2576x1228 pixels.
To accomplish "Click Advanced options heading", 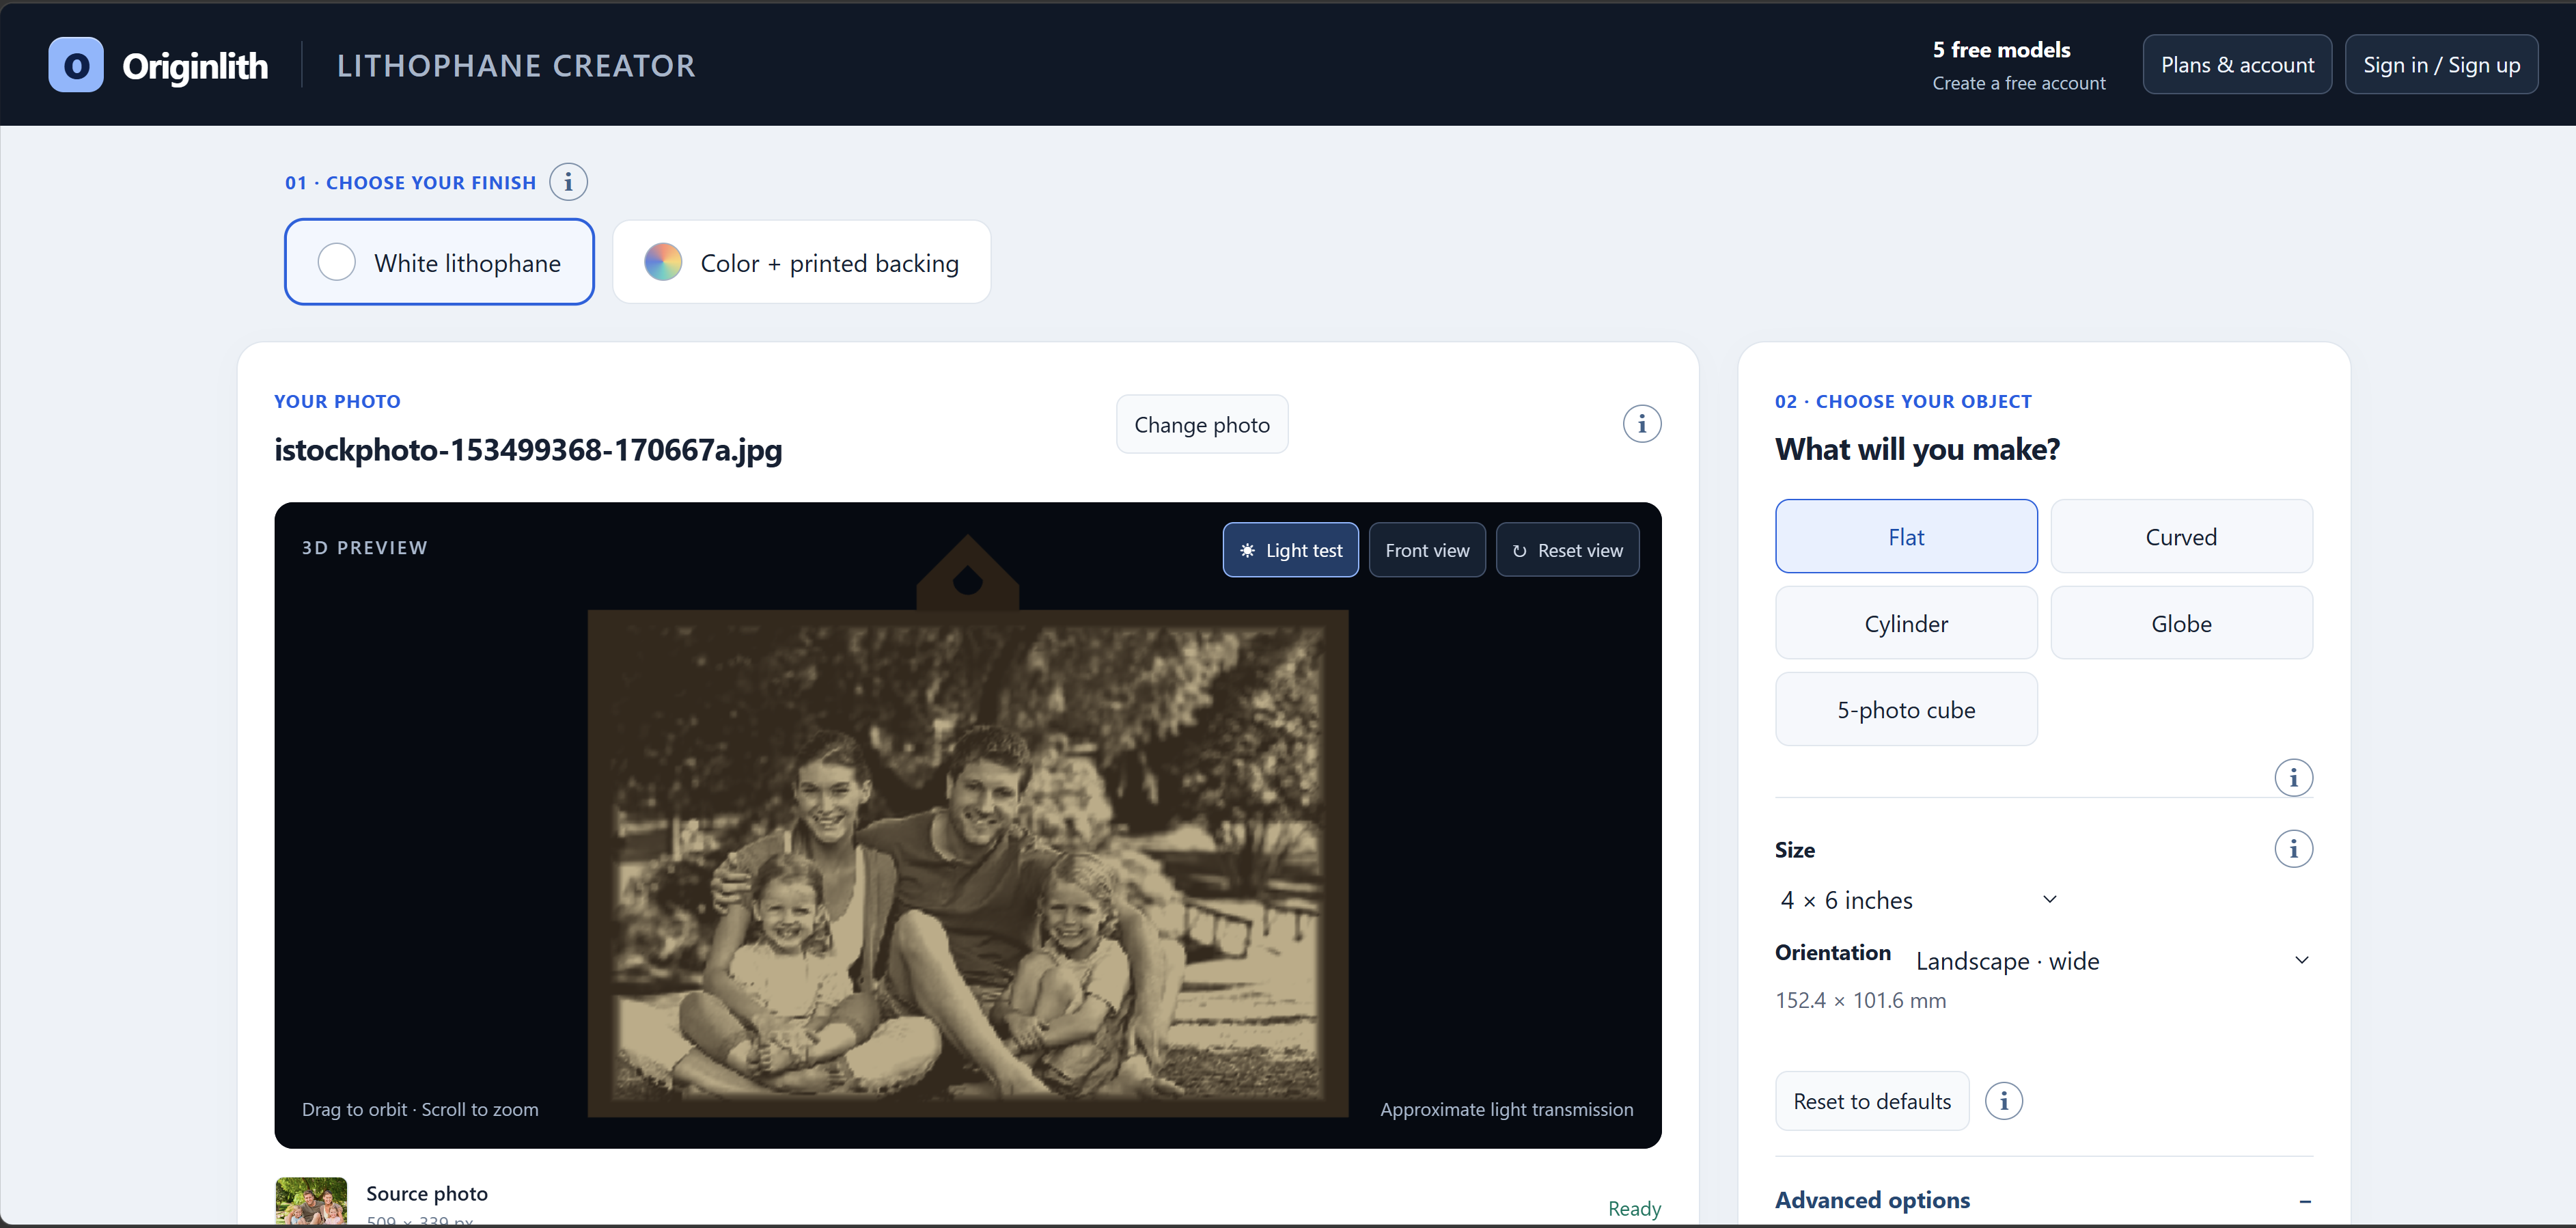I will [x=1872, y=1200].
